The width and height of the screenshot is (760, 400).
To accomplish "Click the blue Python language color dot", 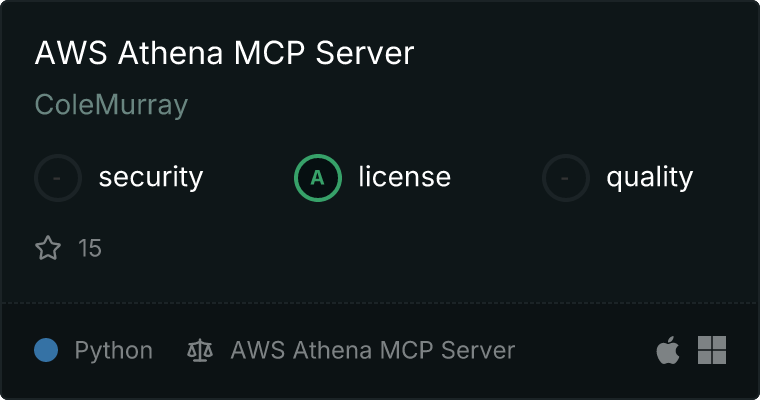I will tap(46, 350).
